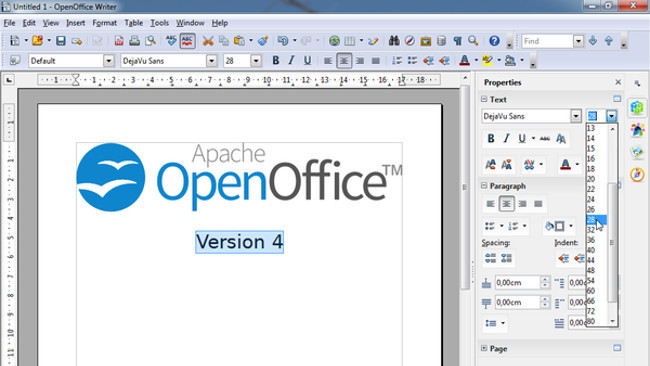This screenshot has width=650, height=366.
Task: Close the sidebar font size dropdown arrow
Action: 611,116
